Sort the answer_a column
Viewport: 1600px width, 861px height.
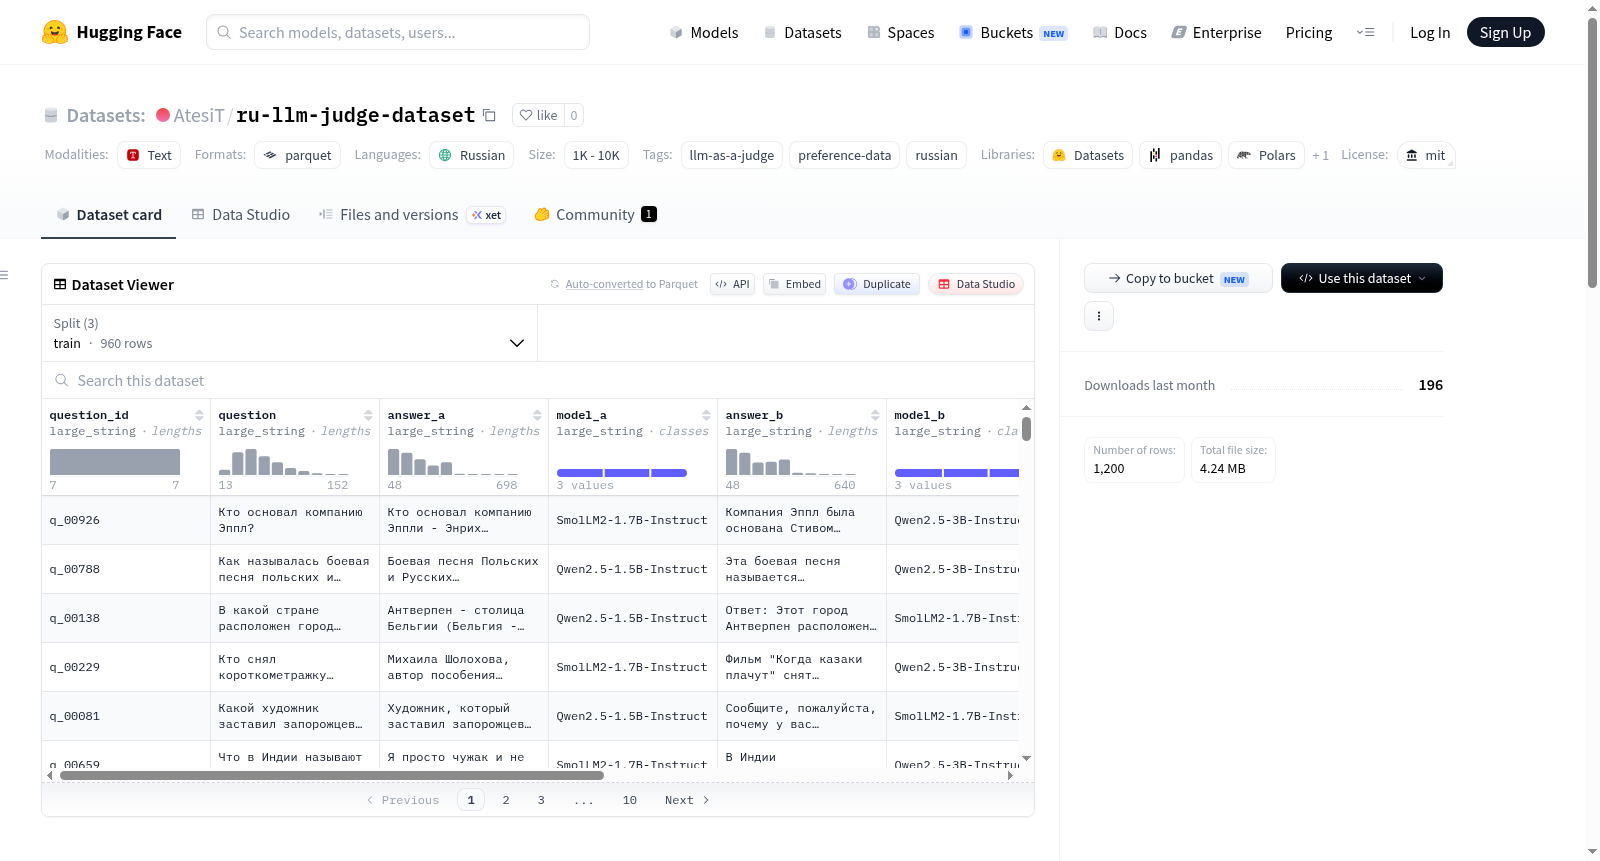[537, 415]
